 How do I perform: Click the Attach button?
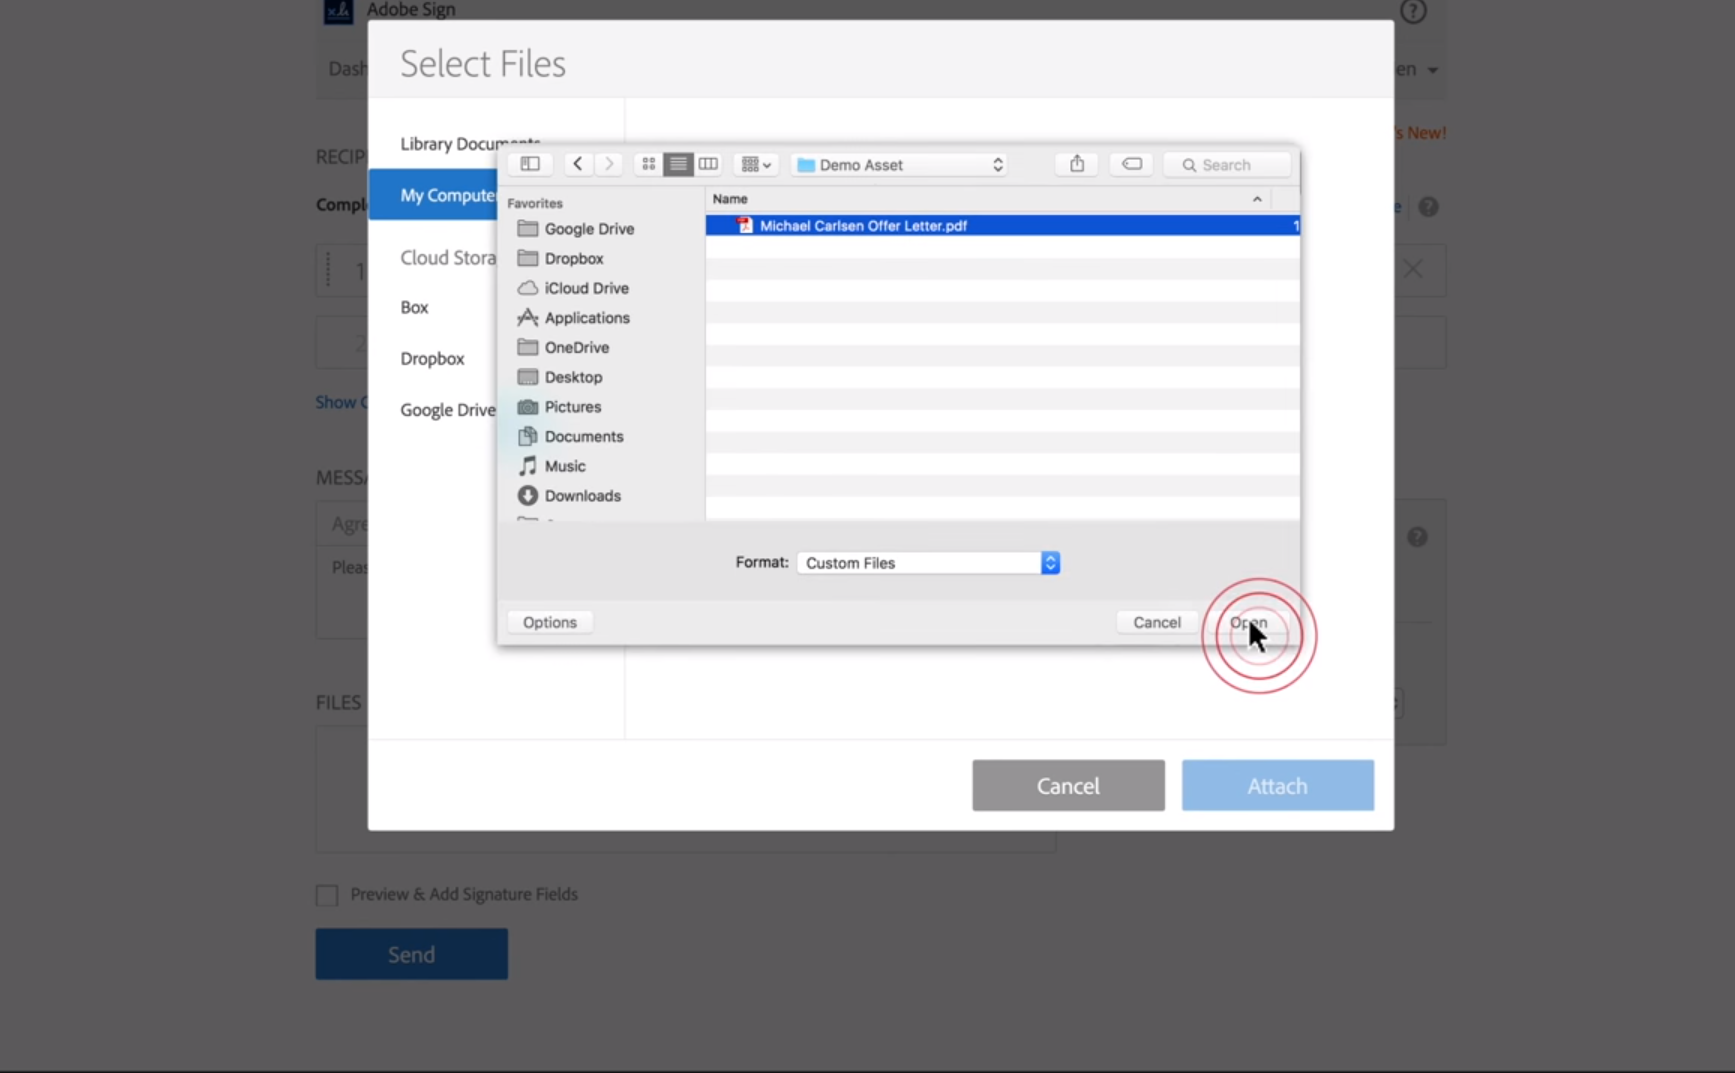pyautogui.click(x=1277, y=786)
